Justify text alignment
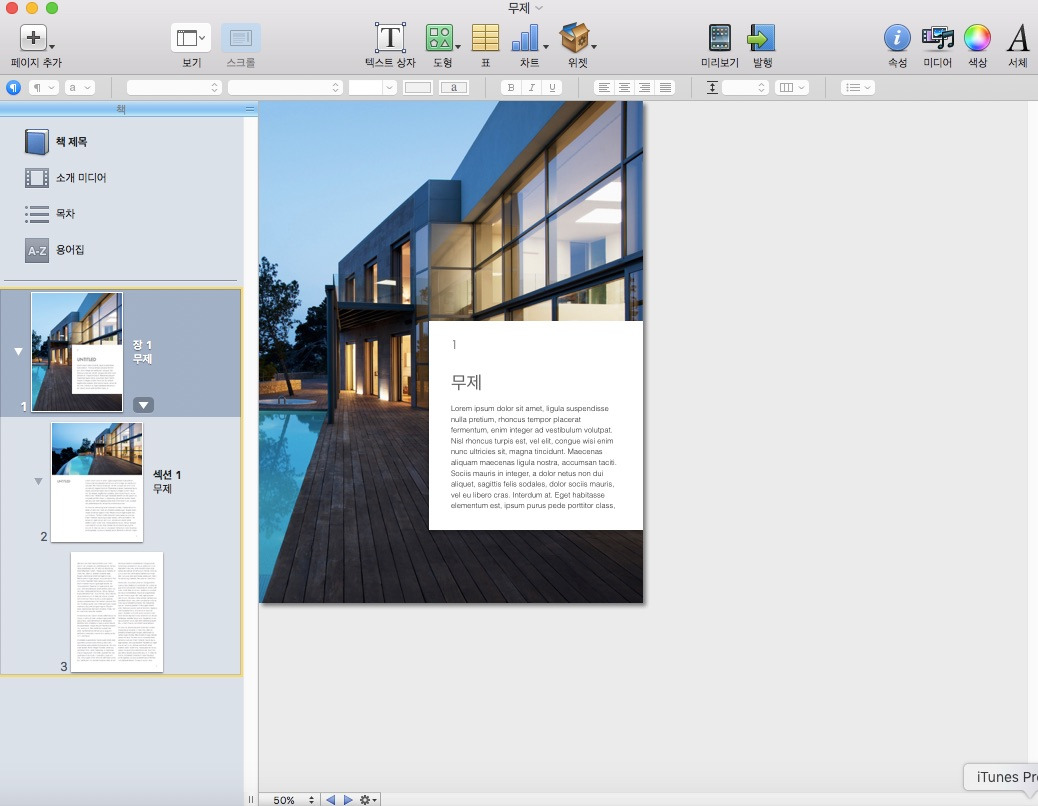Image resolution: width=1038 pixels, height=806 pixels. pyautogui.click(x=665, y=87)
